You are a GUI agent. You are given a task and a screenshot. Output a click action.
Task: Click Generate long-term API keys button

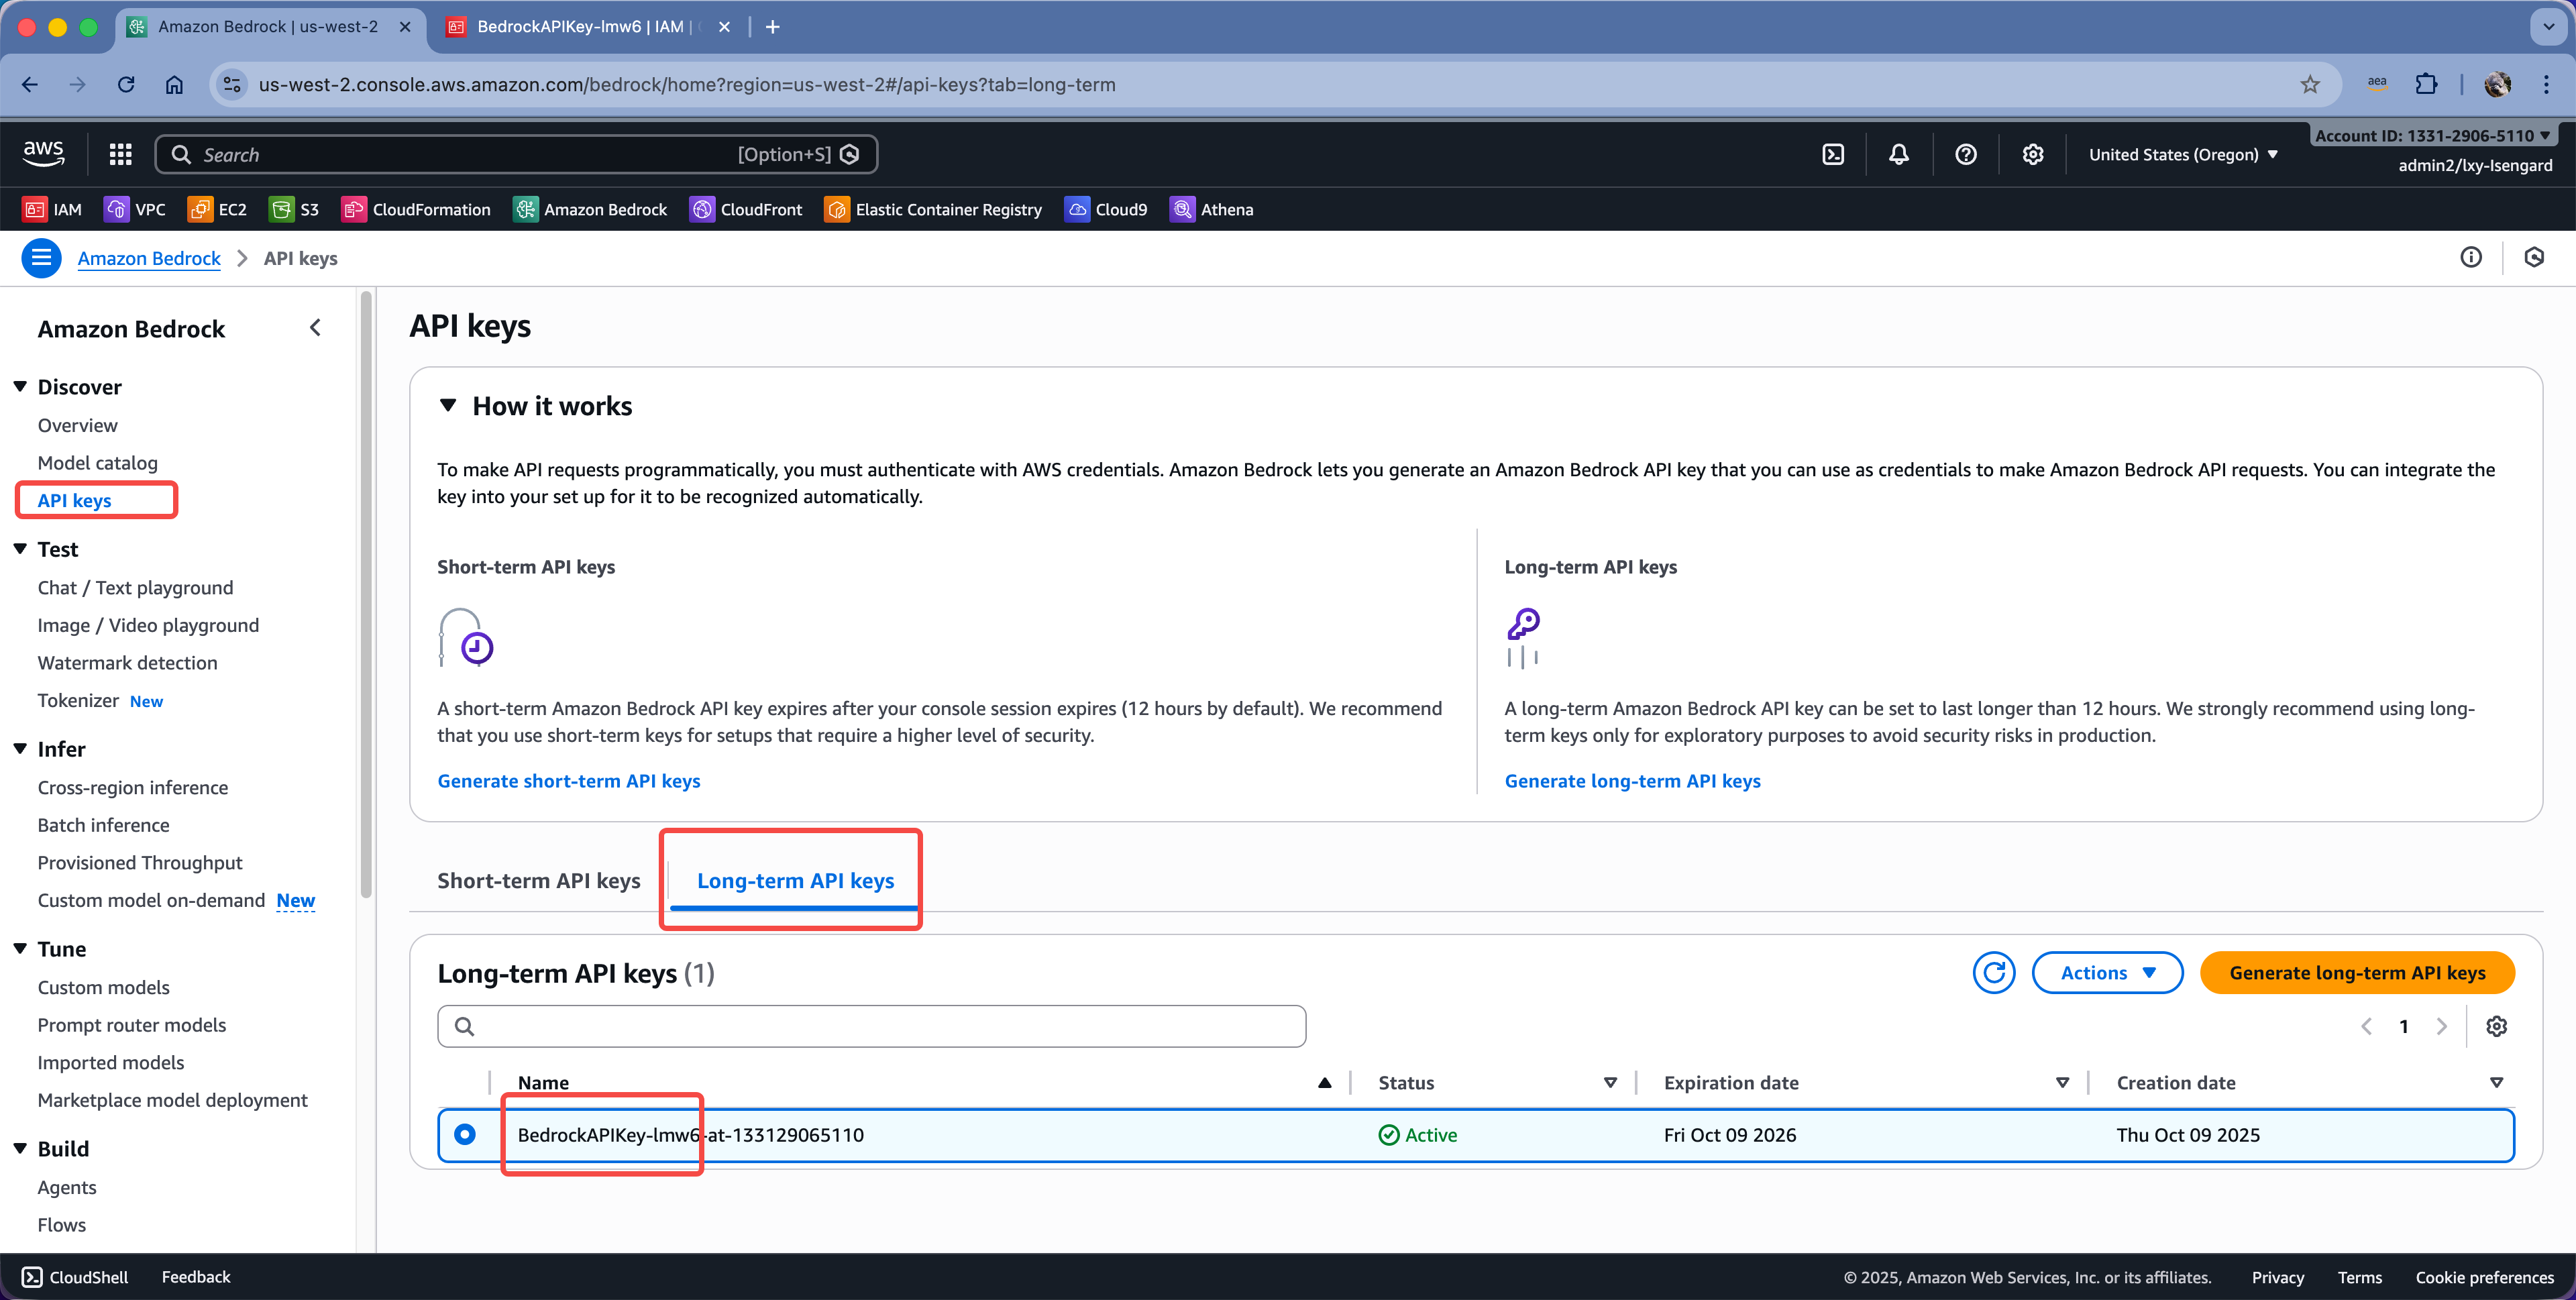[2357, 973]
